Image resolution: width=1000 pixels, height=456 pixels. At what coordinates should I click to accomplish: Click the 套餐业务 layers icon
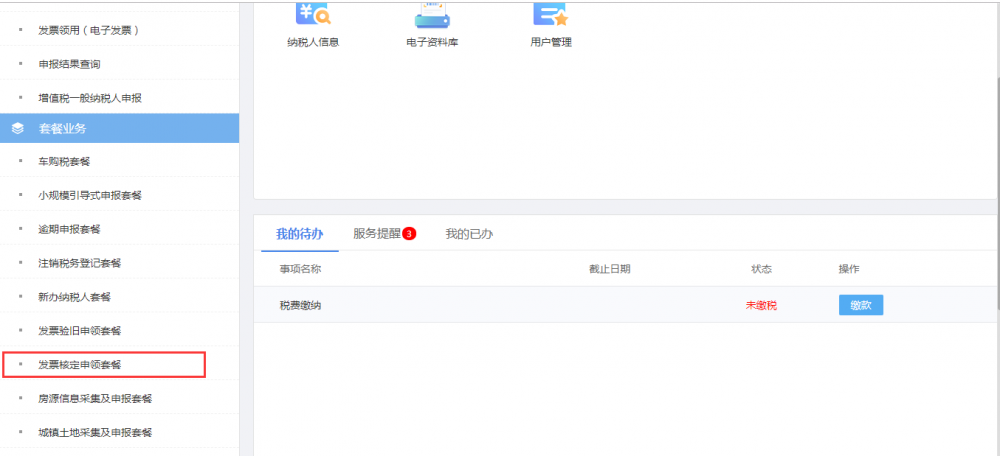[18, 128]
